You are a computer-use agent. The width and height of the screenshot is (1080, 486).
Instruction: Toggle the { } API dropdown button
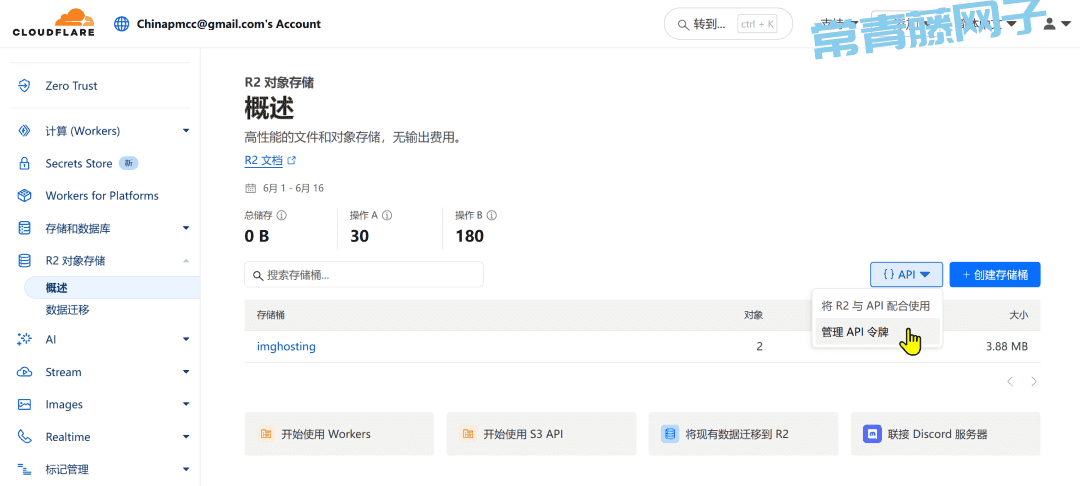(906, 275)
